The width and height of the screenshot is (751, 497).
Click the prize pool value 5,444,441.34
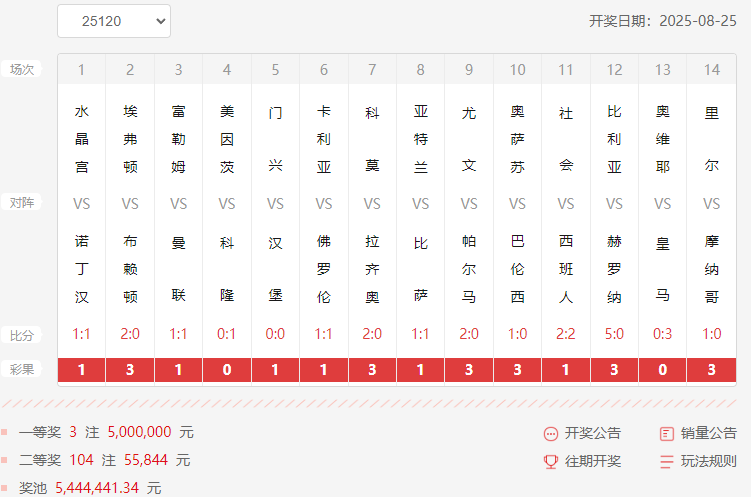[x=97, y=488]
